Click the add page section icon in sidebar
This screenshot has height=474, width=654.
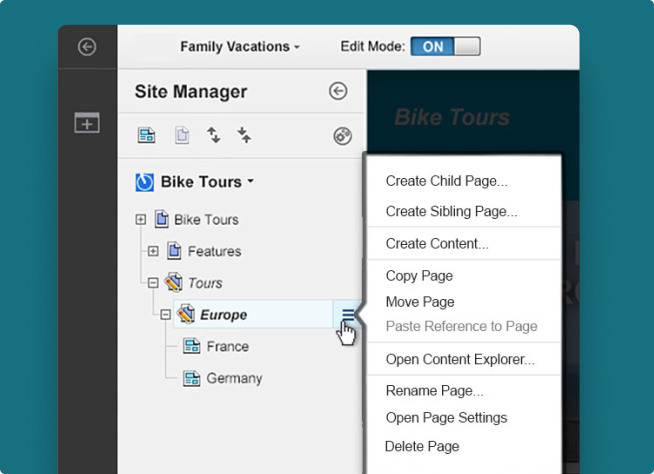coord(87,123)
